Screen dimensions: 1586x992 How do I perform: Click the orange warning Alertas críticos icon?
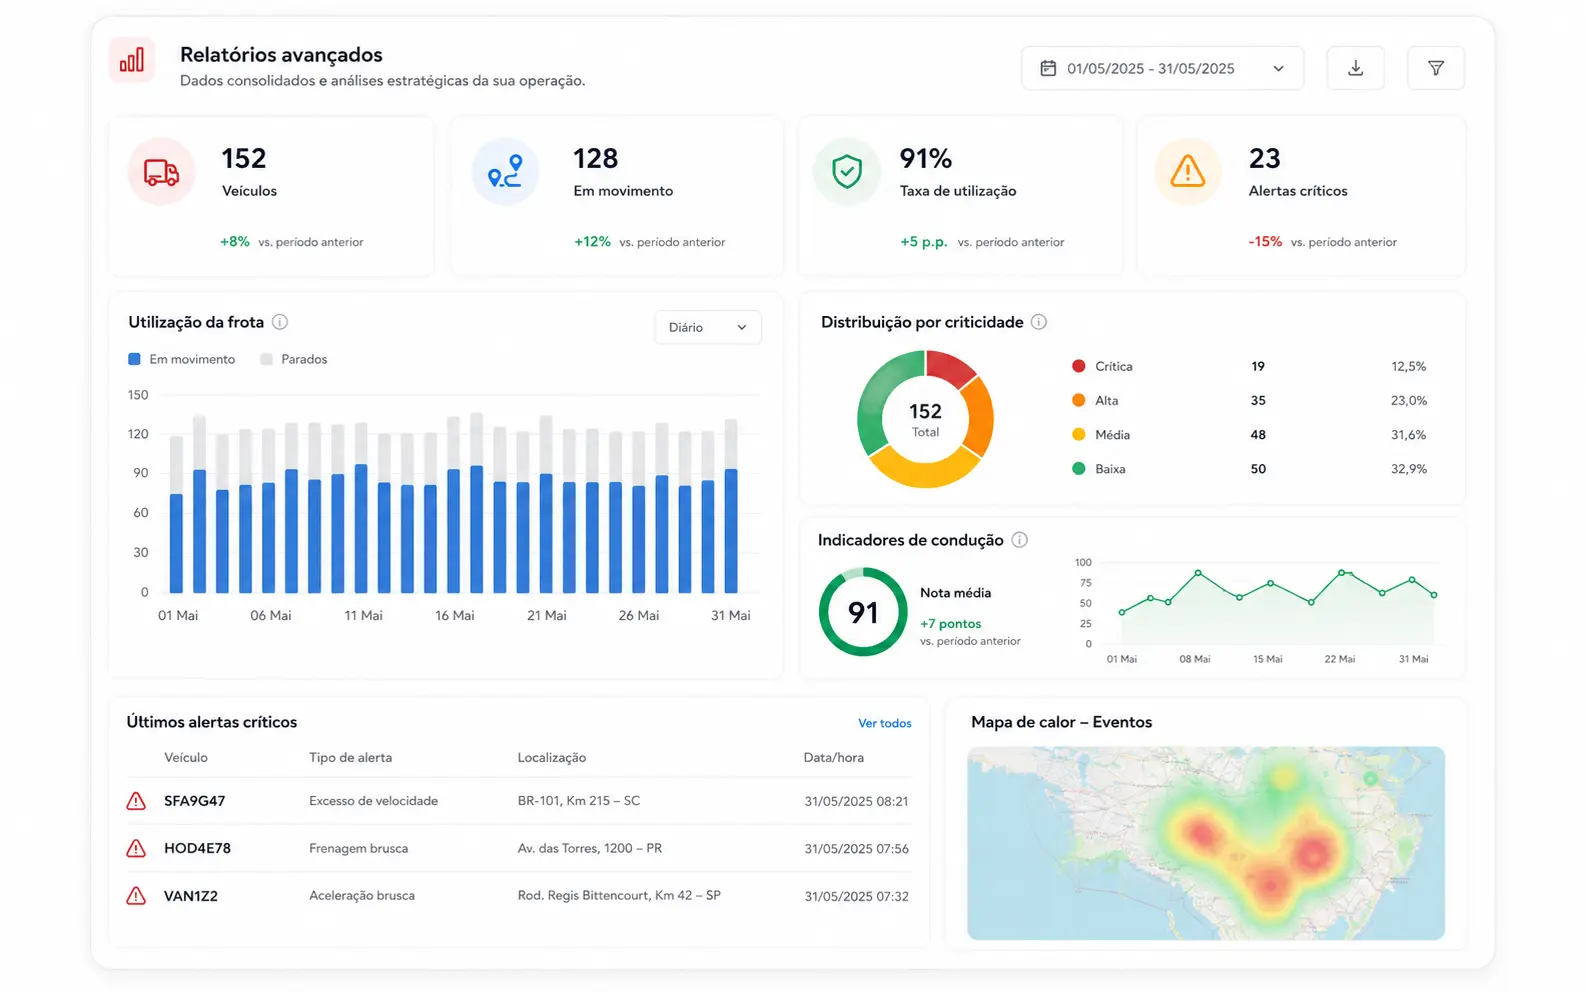1187,172
